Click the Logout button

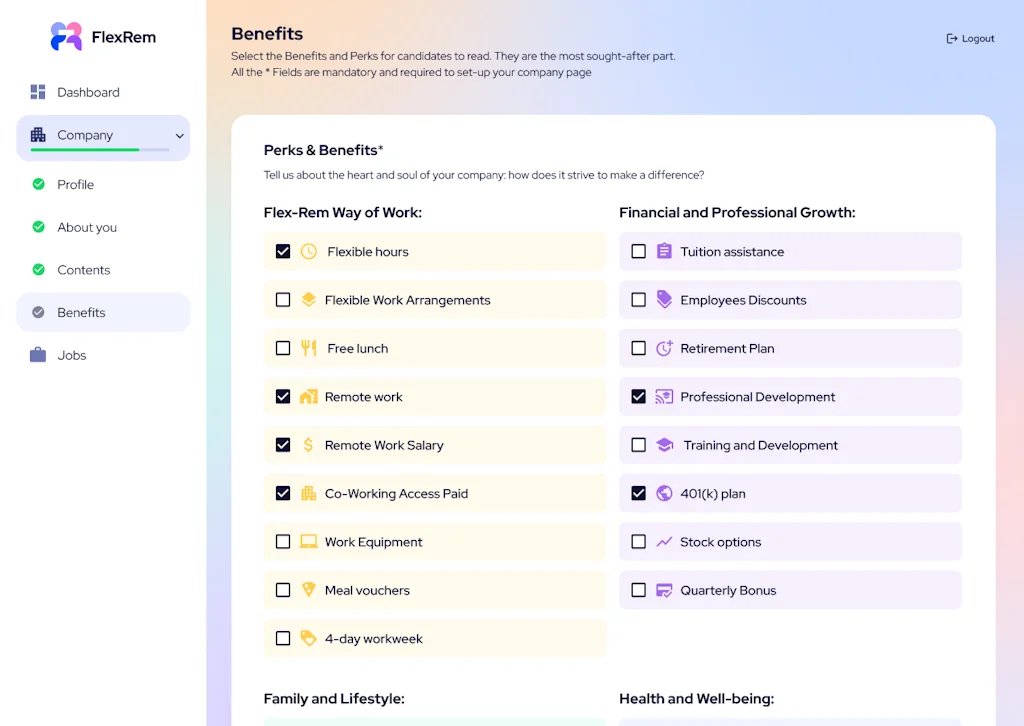tap(970, 39)
